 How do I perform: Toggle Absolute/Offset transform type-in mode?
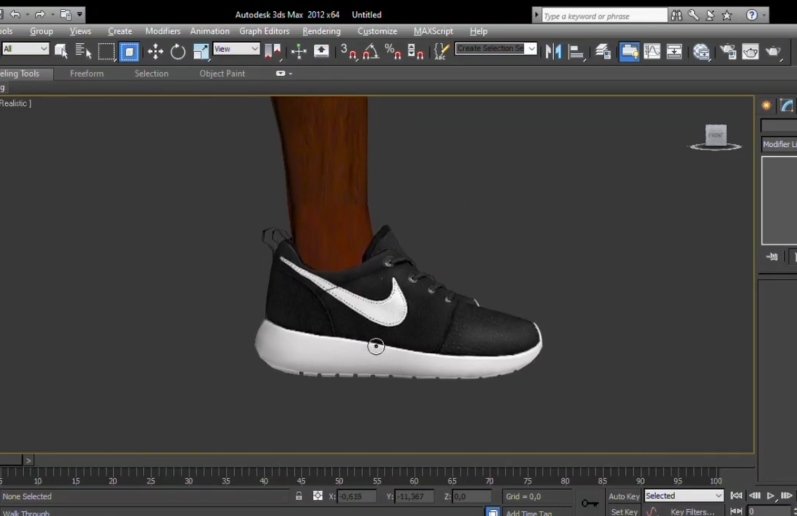click(318, 496)
